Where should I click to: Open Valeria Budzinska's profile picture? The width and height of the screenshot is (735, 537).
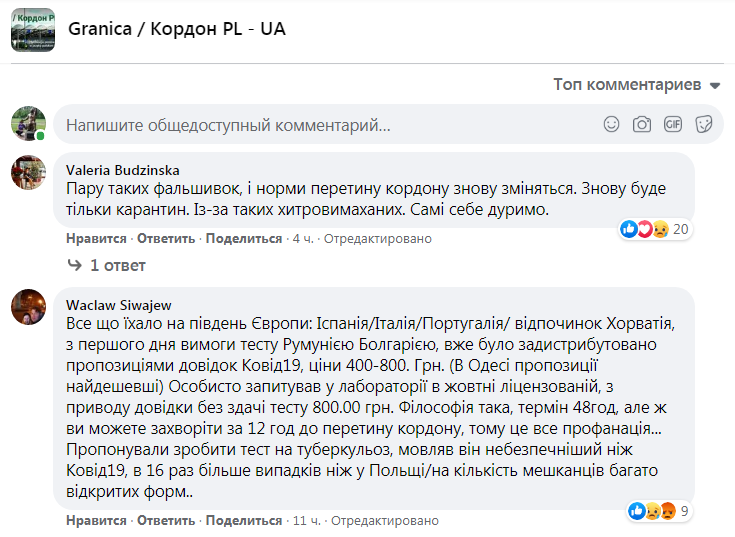28,172
